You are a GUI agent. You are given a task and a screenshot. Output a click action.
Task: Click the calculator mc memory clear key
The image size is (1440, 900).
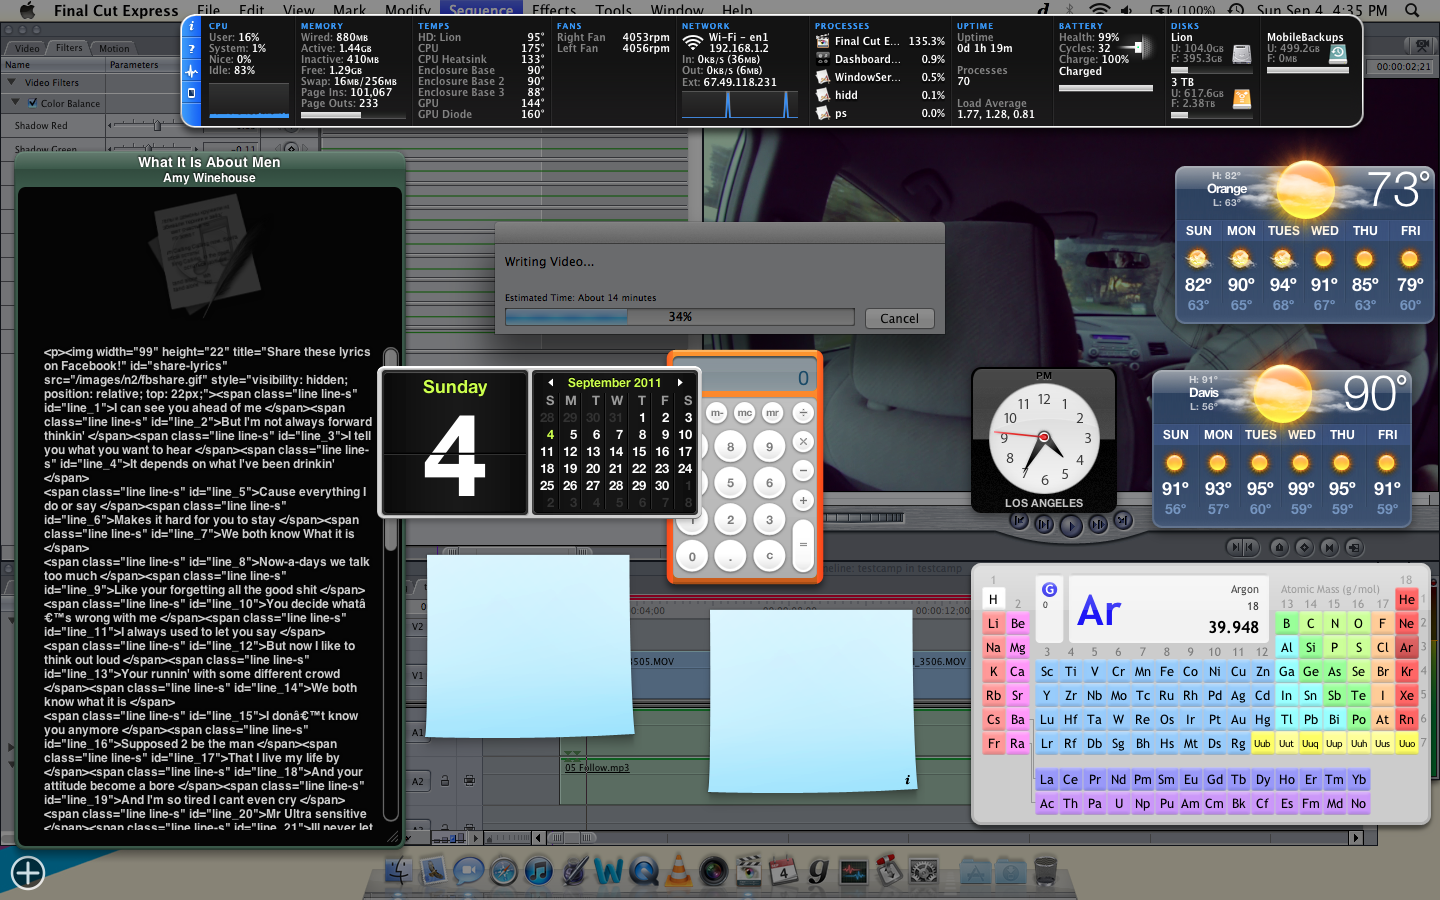click(x=744, y=412)
